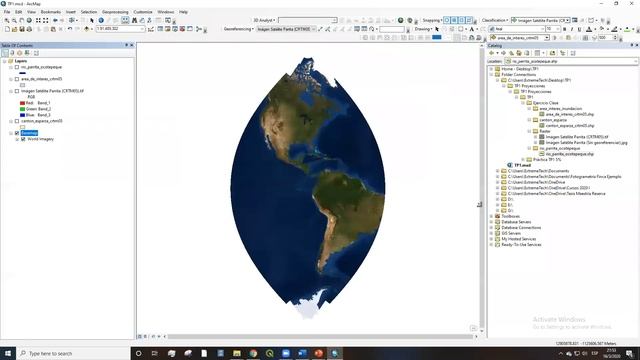Select the Pan hand tool
Viewport: 640px width, 360px height.
(x=22, y=20)
